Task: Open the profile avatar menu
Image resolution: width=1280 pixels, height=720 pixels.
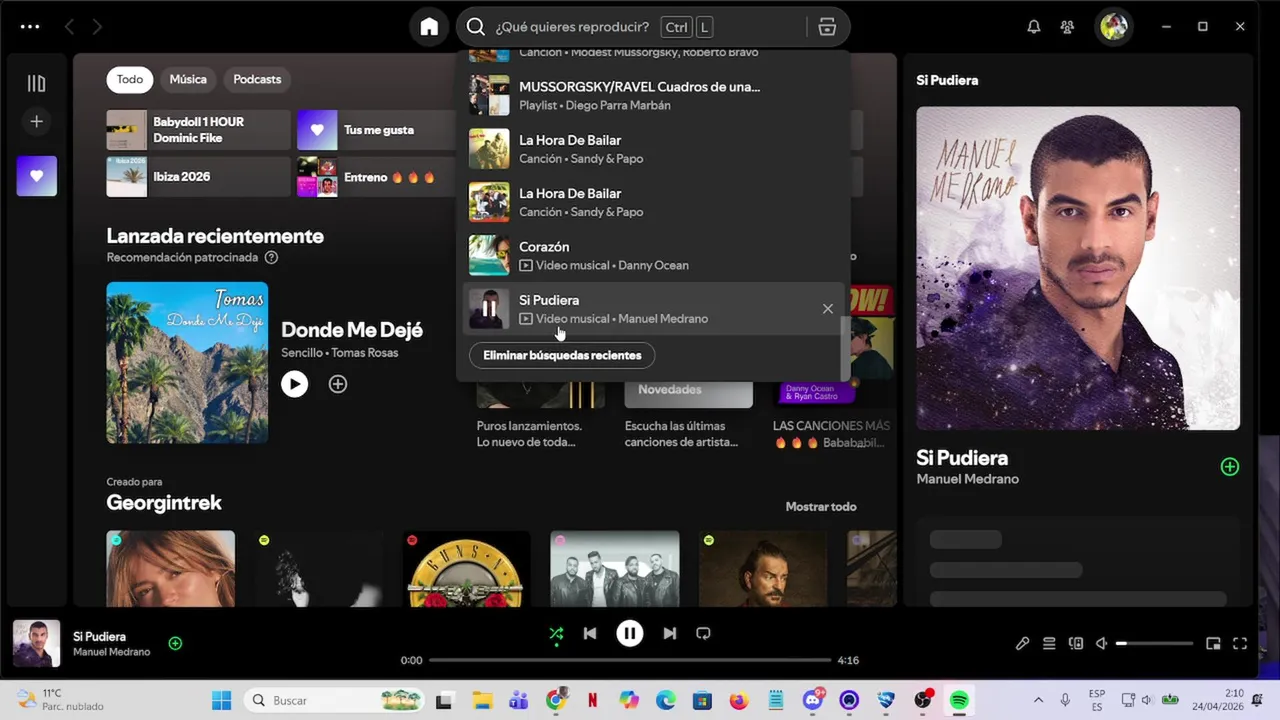Action: [1113, 27]
